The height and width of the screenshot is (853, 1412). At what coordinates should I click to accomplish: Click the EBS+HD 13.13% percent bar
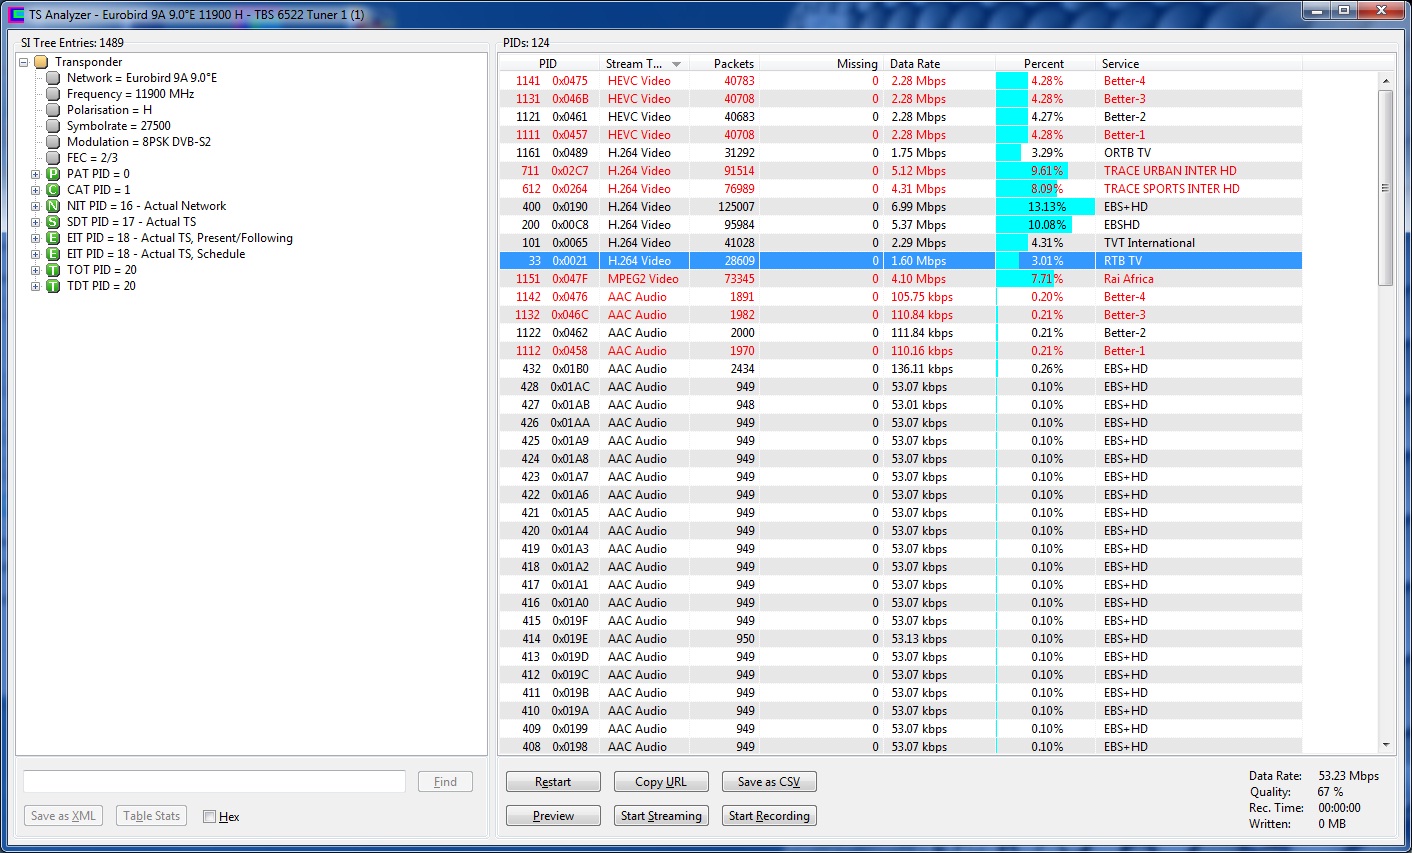(1046, 207)
